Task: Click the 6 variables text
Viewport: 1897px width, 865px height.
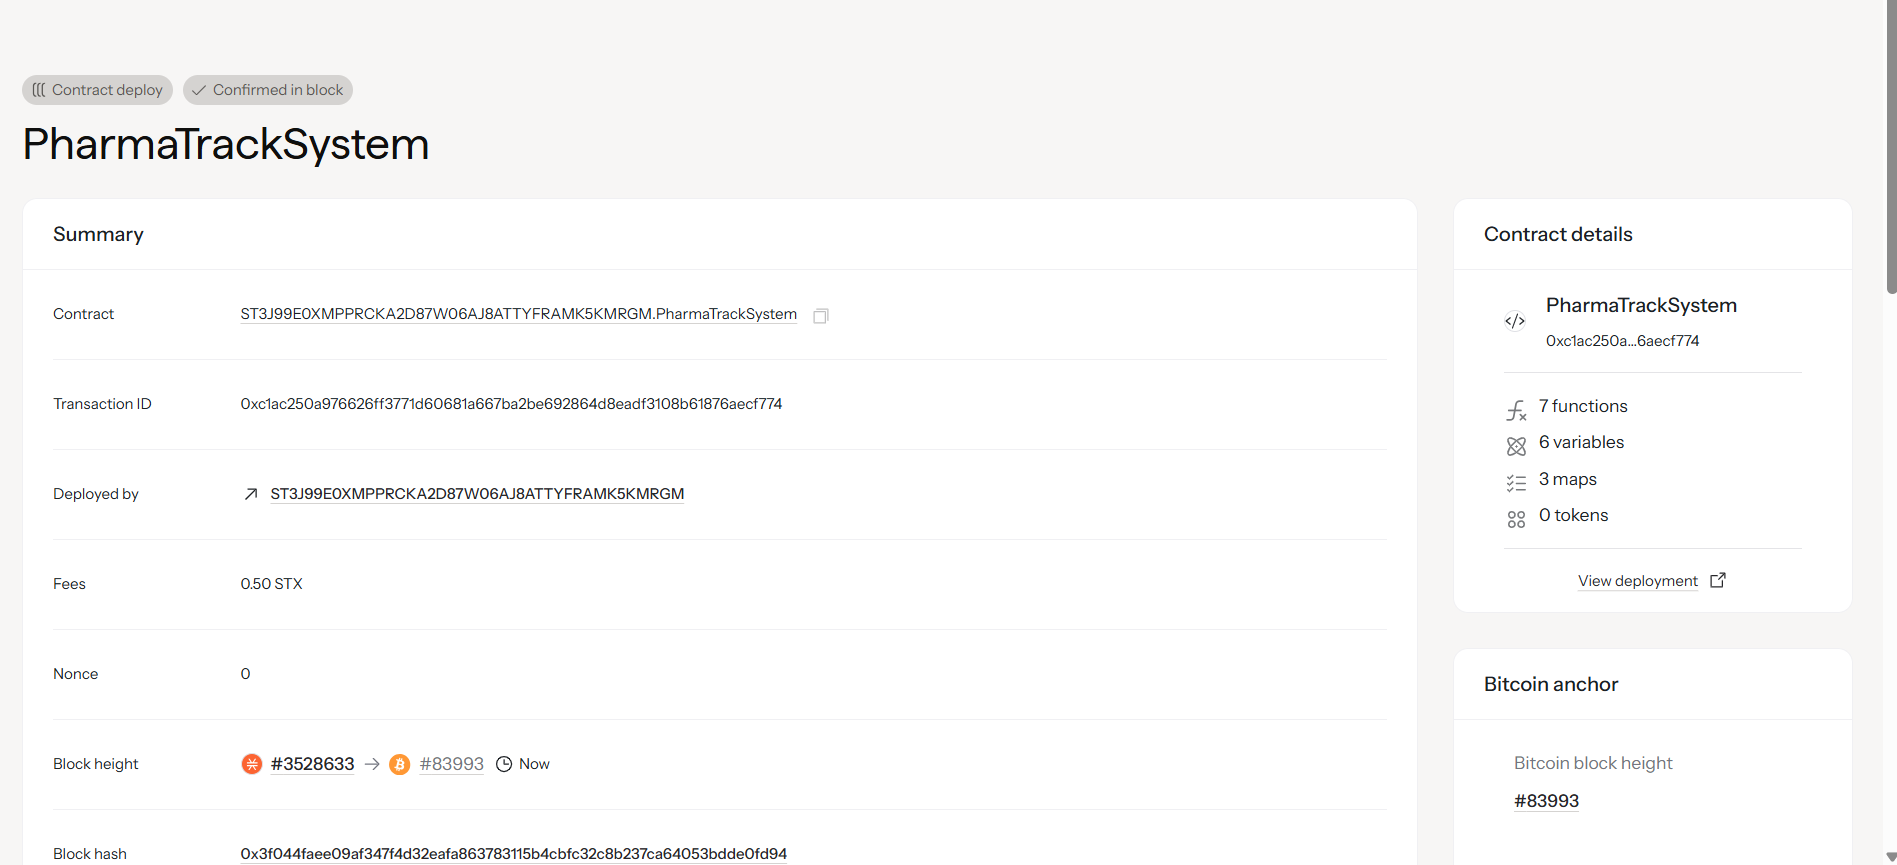Action: tap(1581, 442)
